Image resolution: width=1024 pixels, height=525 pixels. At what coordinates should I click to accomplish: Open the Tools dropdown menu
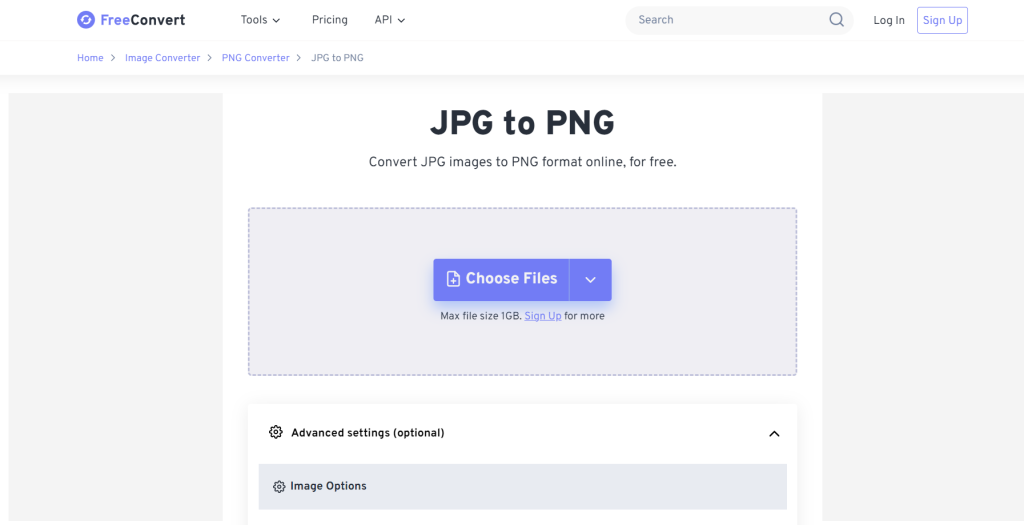pyautogui.click(x=260, y=20)
